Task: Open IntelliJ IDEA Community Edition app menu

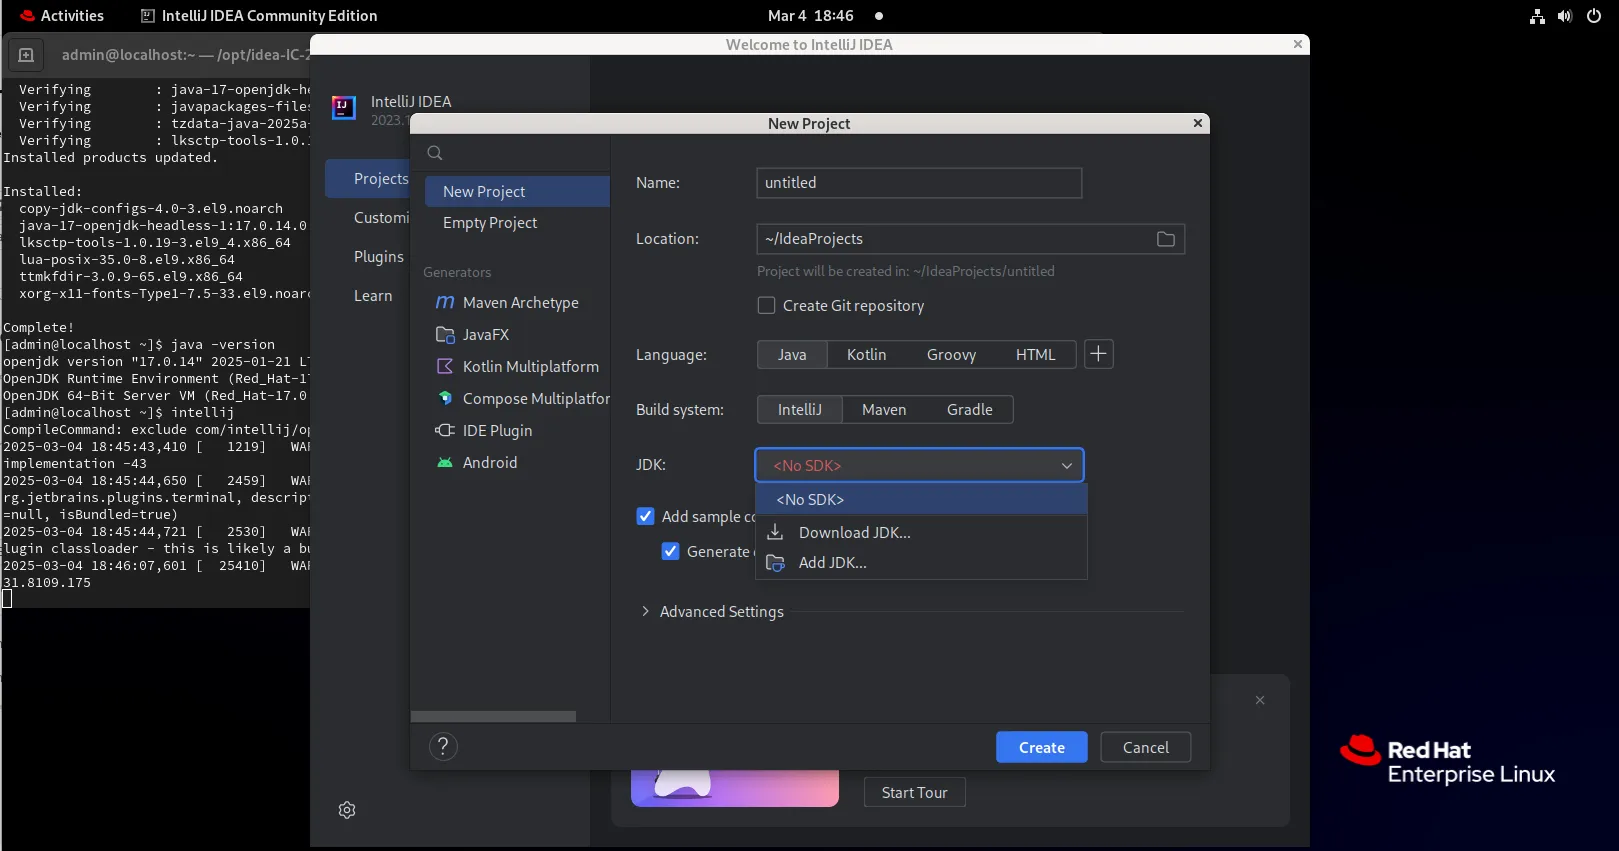Action: point(259,16)
